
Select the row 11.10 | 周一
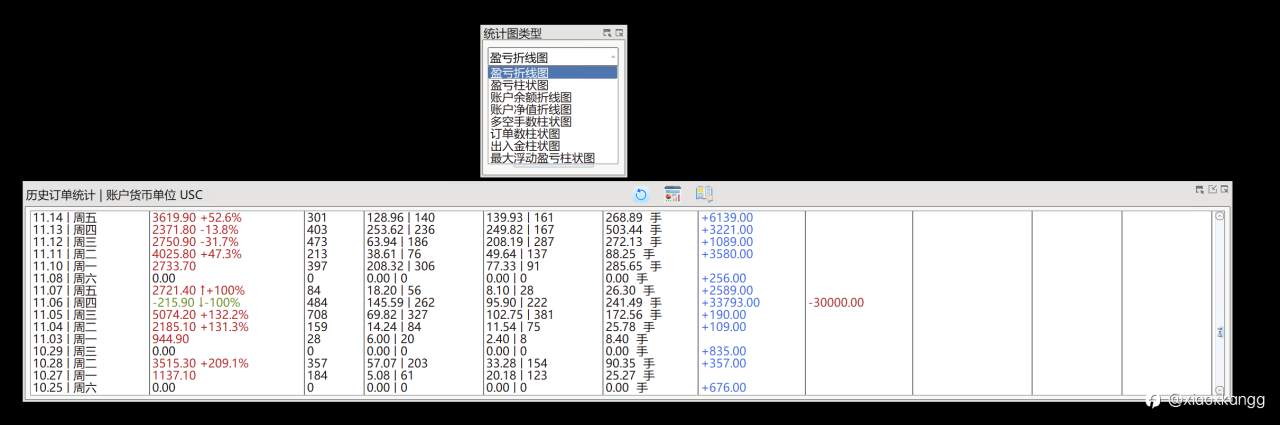pyautogui.click(x=620, y=266)
